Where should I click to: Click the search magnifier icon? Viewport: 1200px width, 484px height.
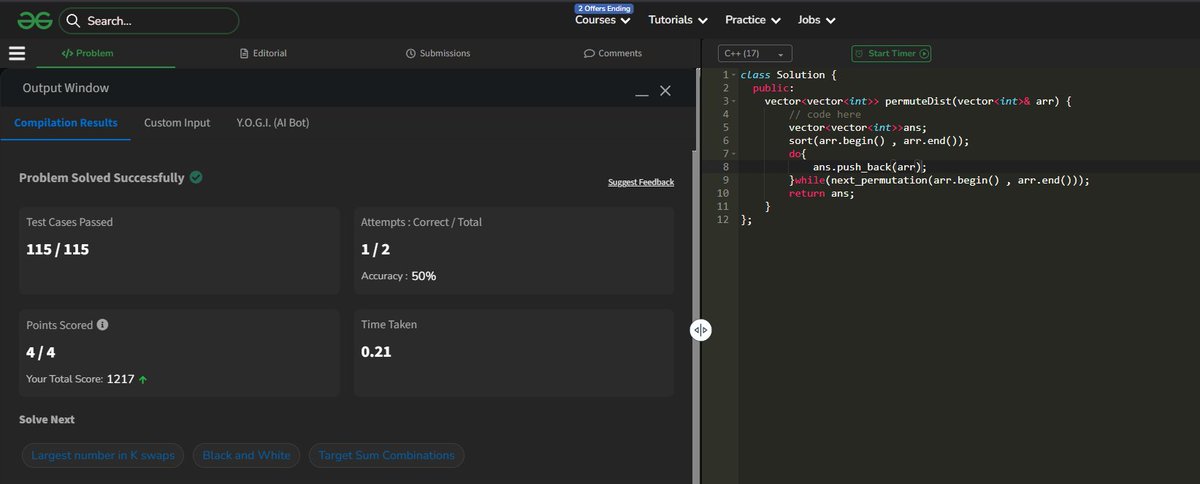tap(74, 20)
